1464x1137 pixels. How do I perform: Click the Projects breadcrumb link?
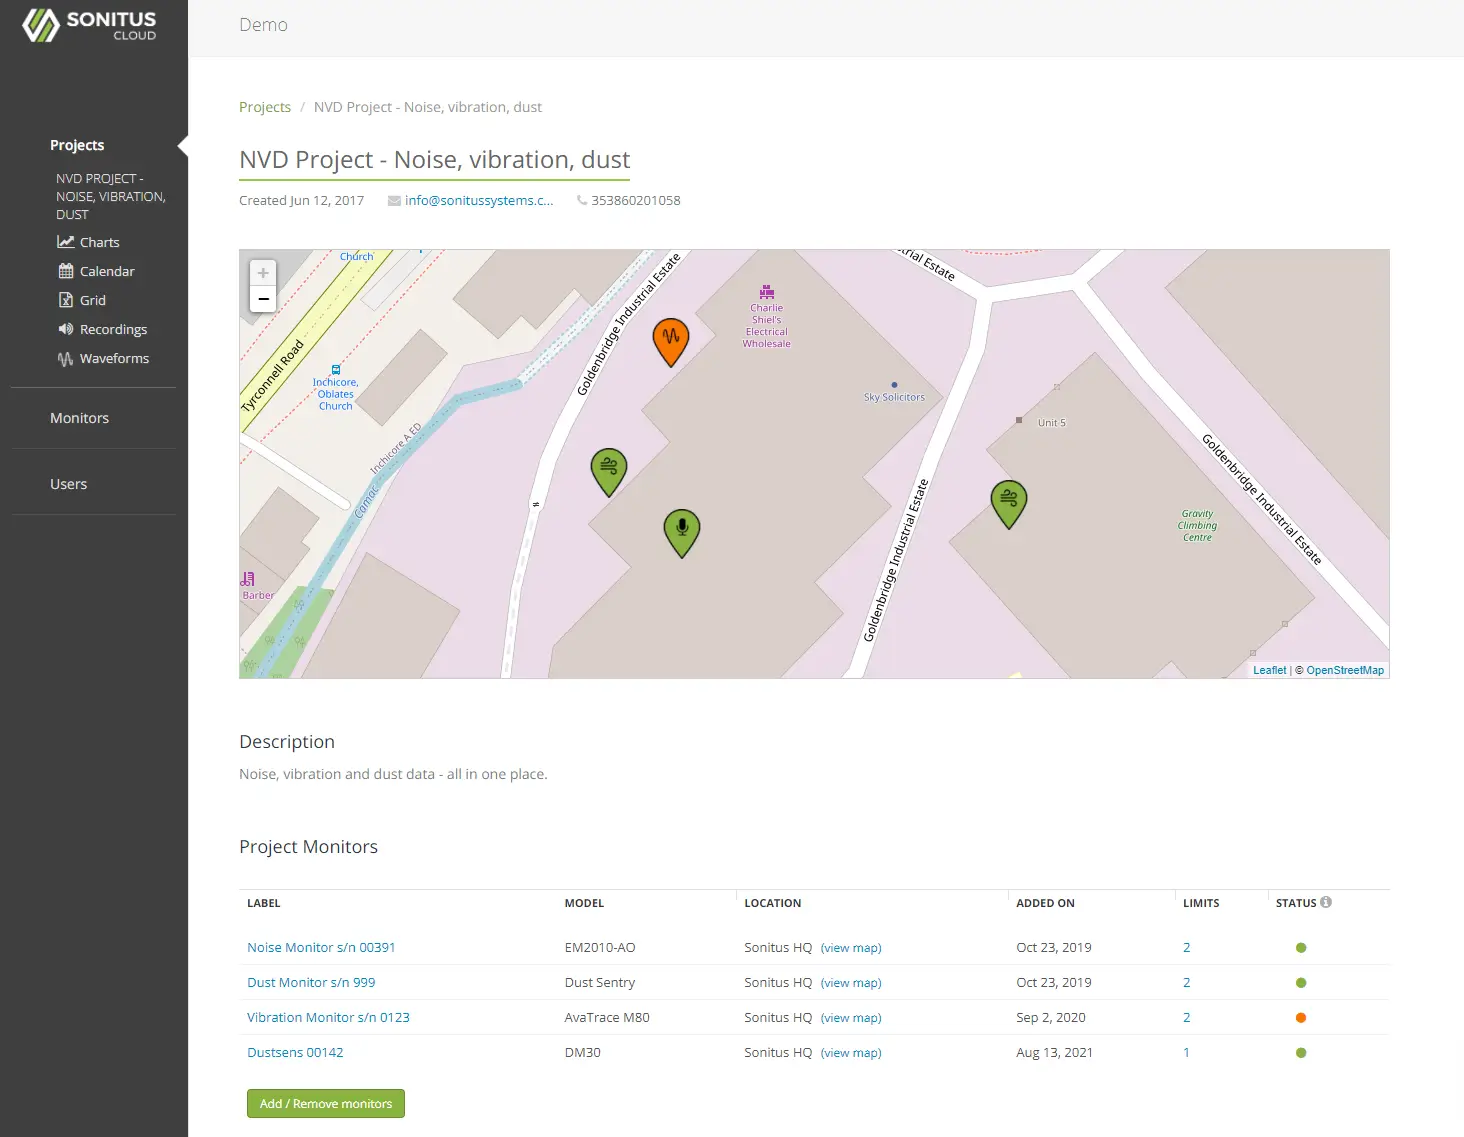click(x=265, y=107)
